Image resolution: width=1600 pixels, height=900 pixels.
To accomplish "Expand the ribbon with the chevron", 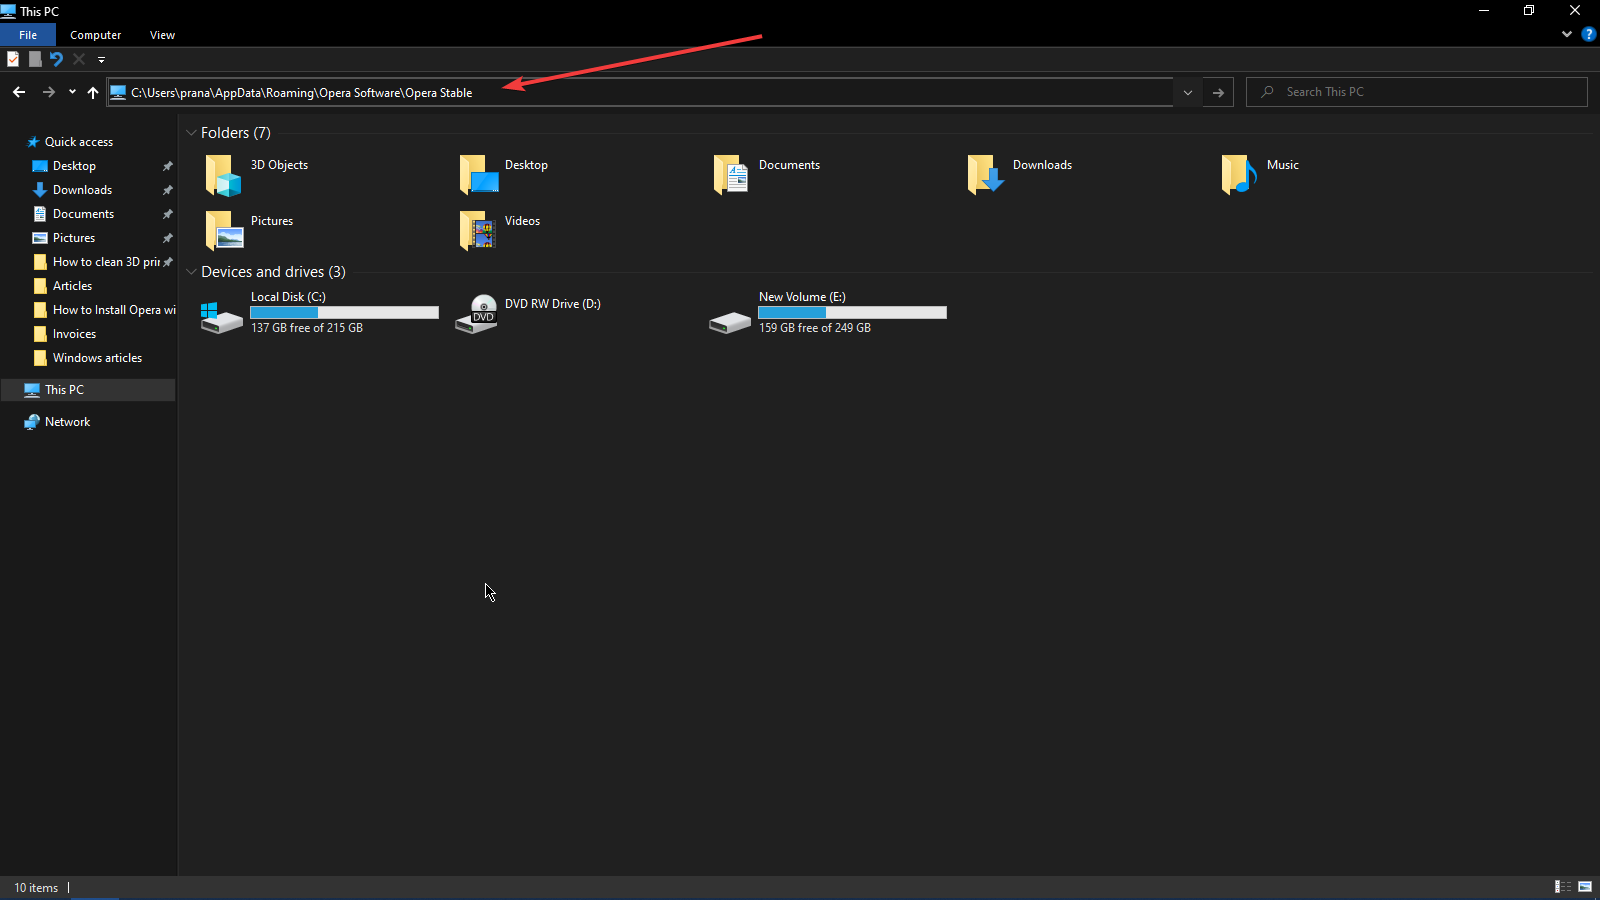I will [1567, 34].
